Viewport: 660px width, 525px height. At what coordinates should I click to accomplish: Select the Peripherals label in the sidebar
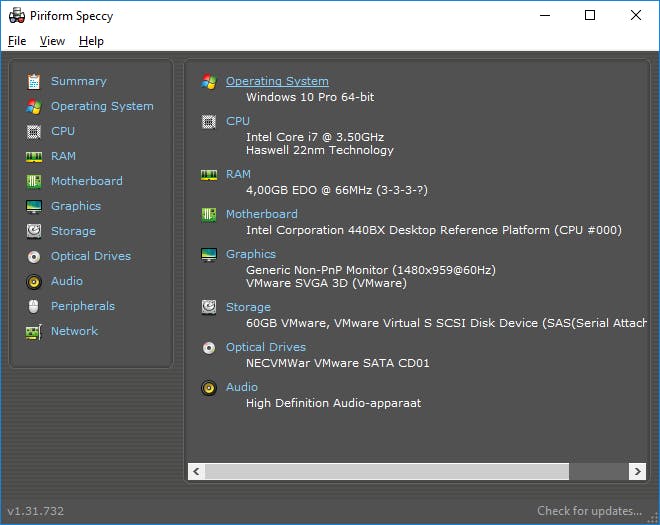click(82, 306)
